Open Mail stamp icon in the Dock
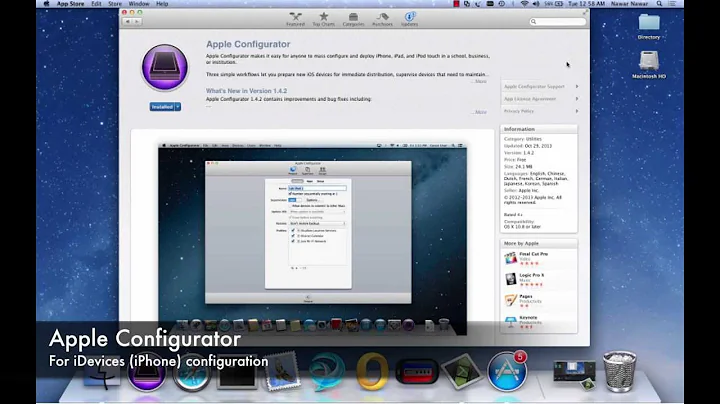 point(281,371)
